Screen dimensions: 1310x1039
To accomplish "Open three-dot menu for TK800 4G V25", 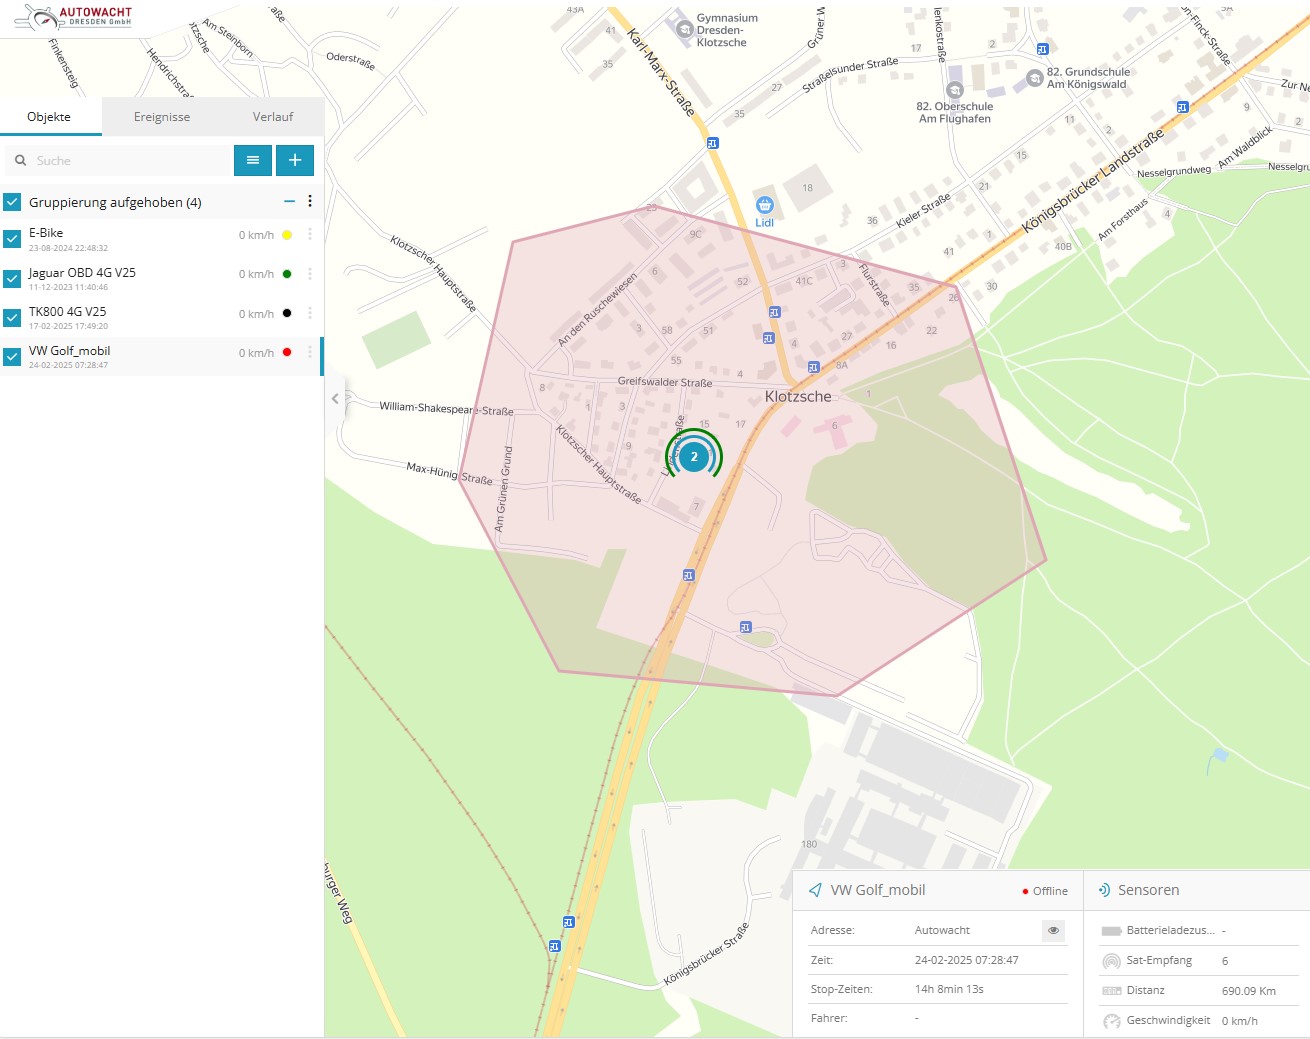I will click(310, 314).
